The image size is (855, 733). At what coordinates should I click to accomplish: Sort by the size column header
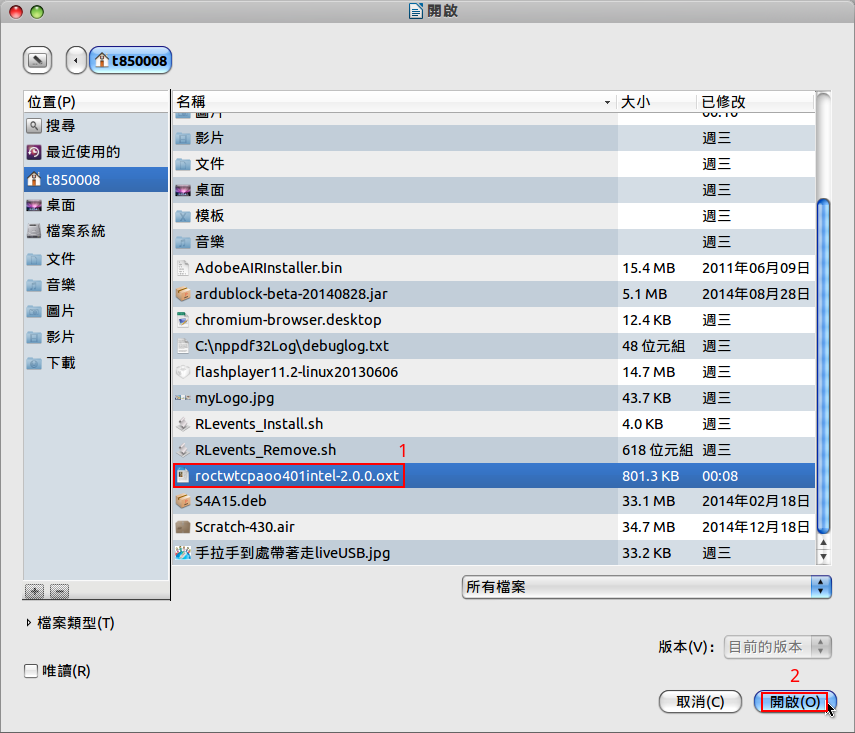656,102
